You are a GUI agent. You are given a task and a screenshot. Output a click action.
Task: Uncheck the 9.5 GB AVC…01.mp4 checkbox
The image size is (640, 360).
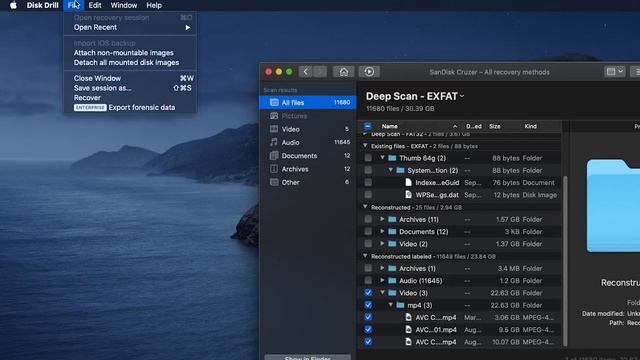pyautogui.click(x=368, y=329)
